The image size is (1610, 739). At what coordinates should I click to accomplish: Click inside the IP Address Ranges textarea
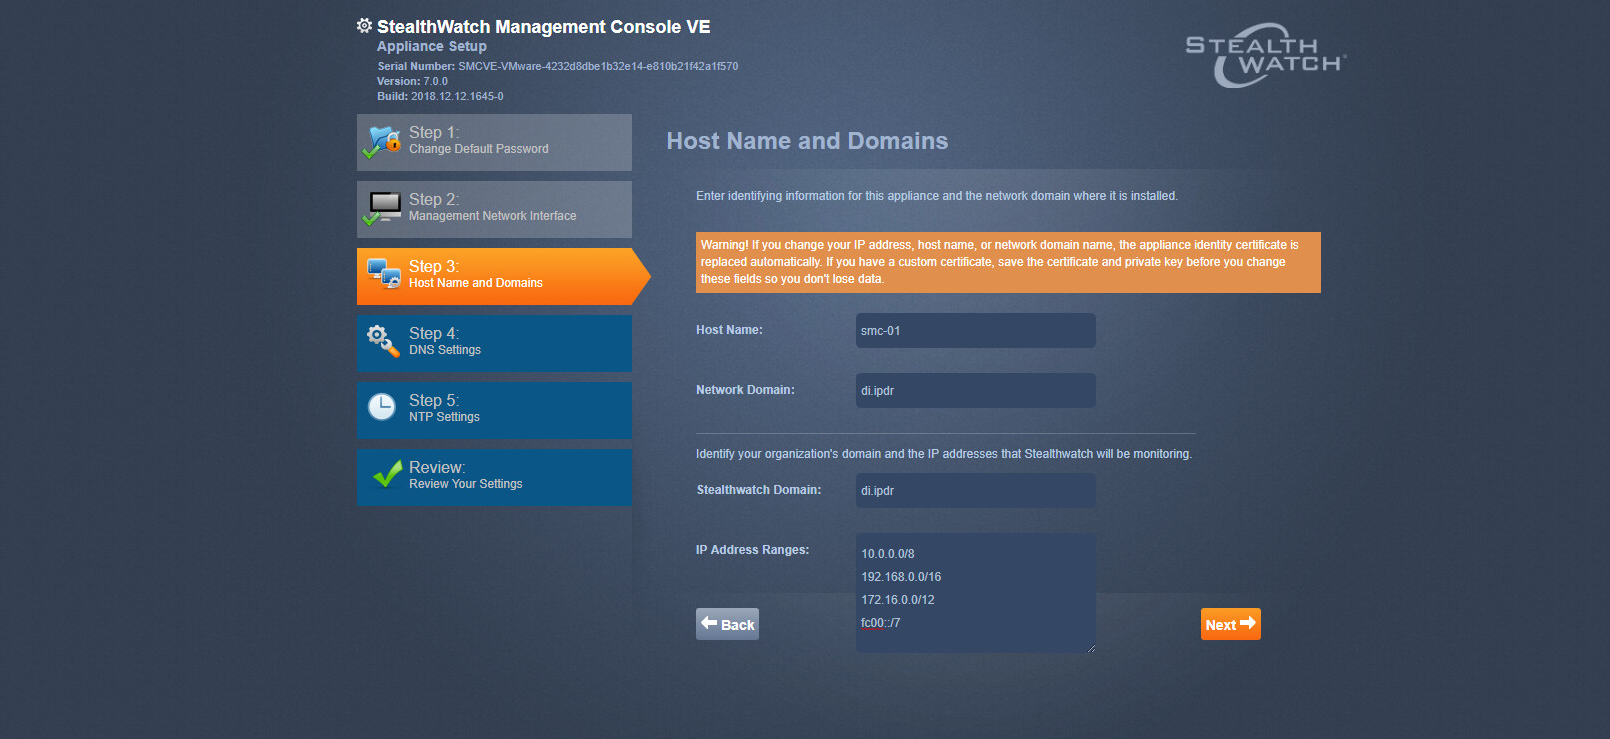[x=975, y=592]
